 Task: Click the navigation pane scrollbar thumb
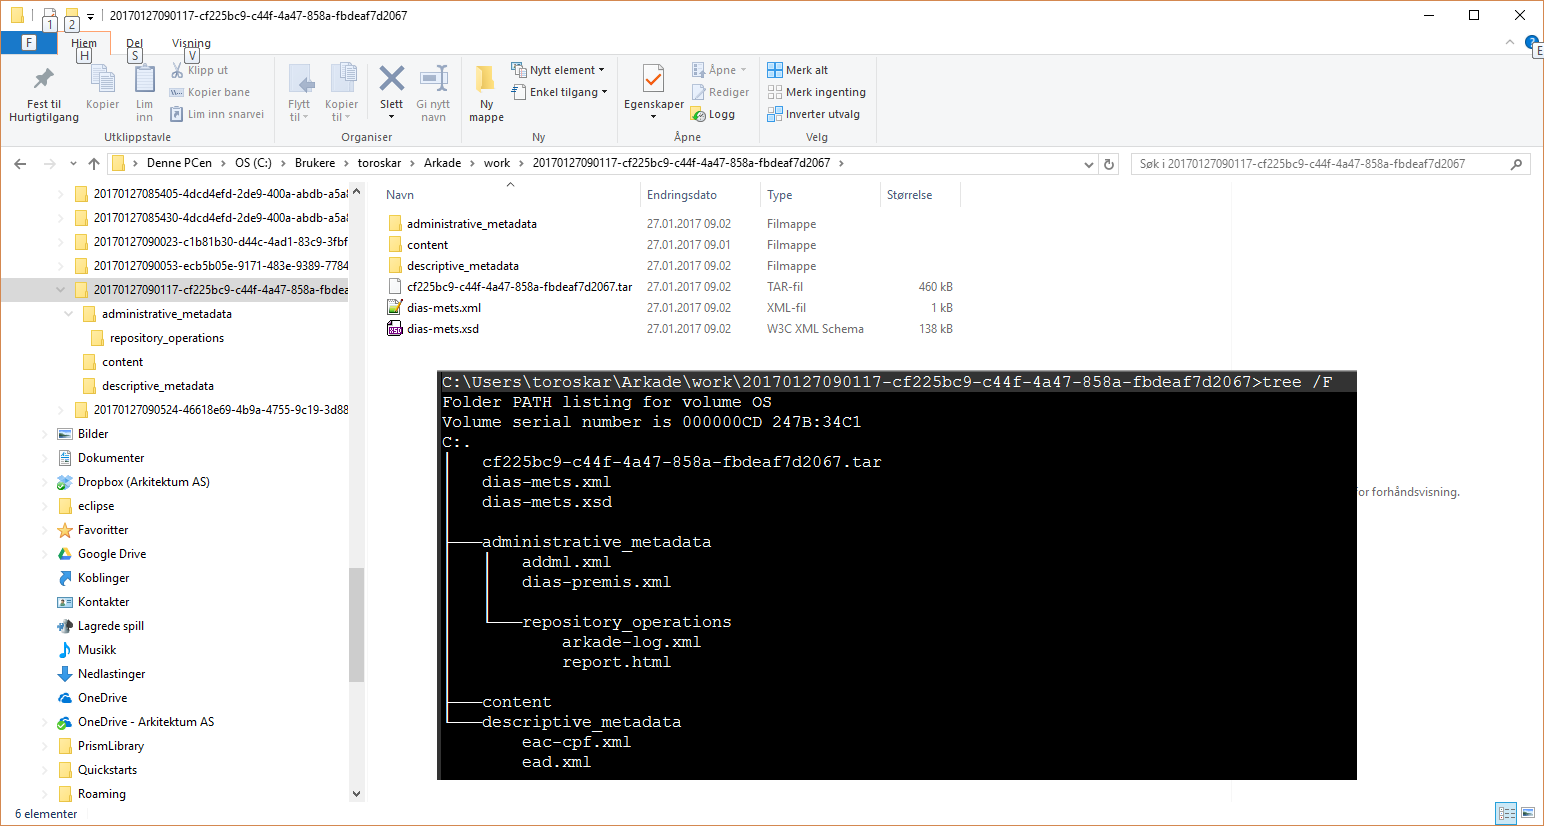pyautogui.click(x=356, y=624)
